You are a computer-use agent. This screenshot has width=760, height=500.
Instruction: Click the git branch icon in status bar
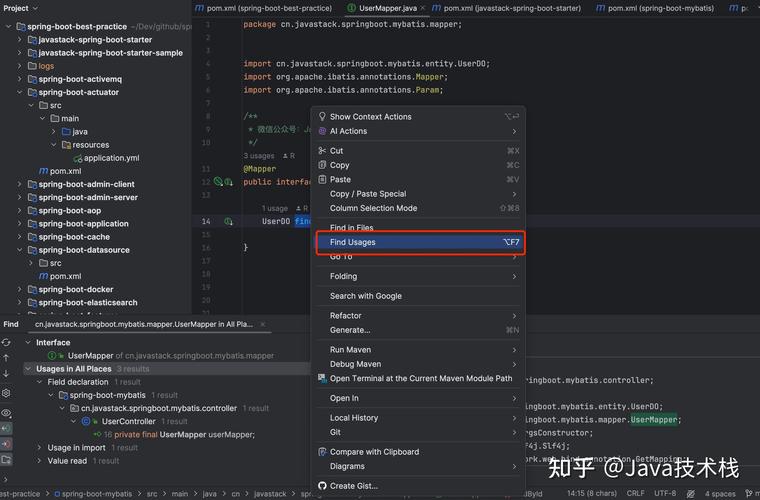click(x=749, y=494)
